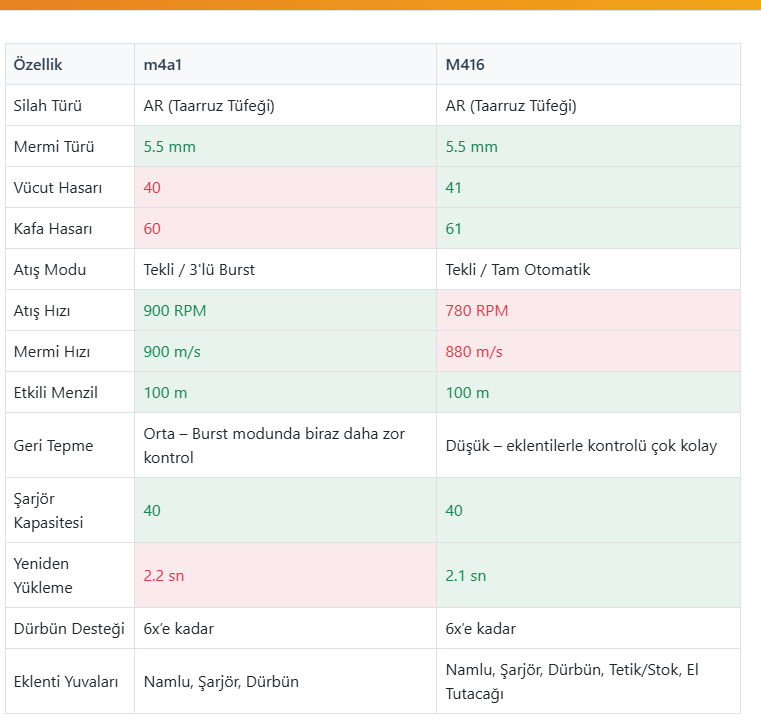
Task: Select 'Tekli / Tam Otomatik' cell
Action: [588, 269]
